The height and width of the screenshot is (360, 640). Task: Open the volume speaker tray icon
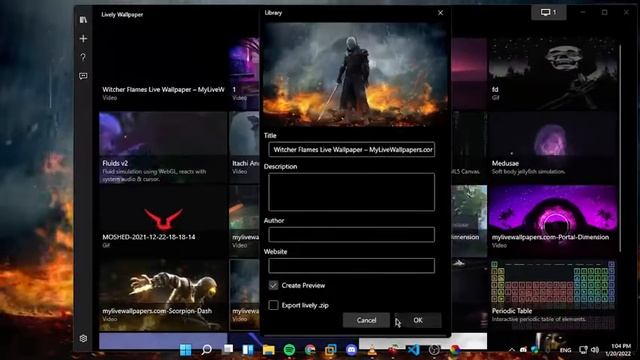coord(595,350)
